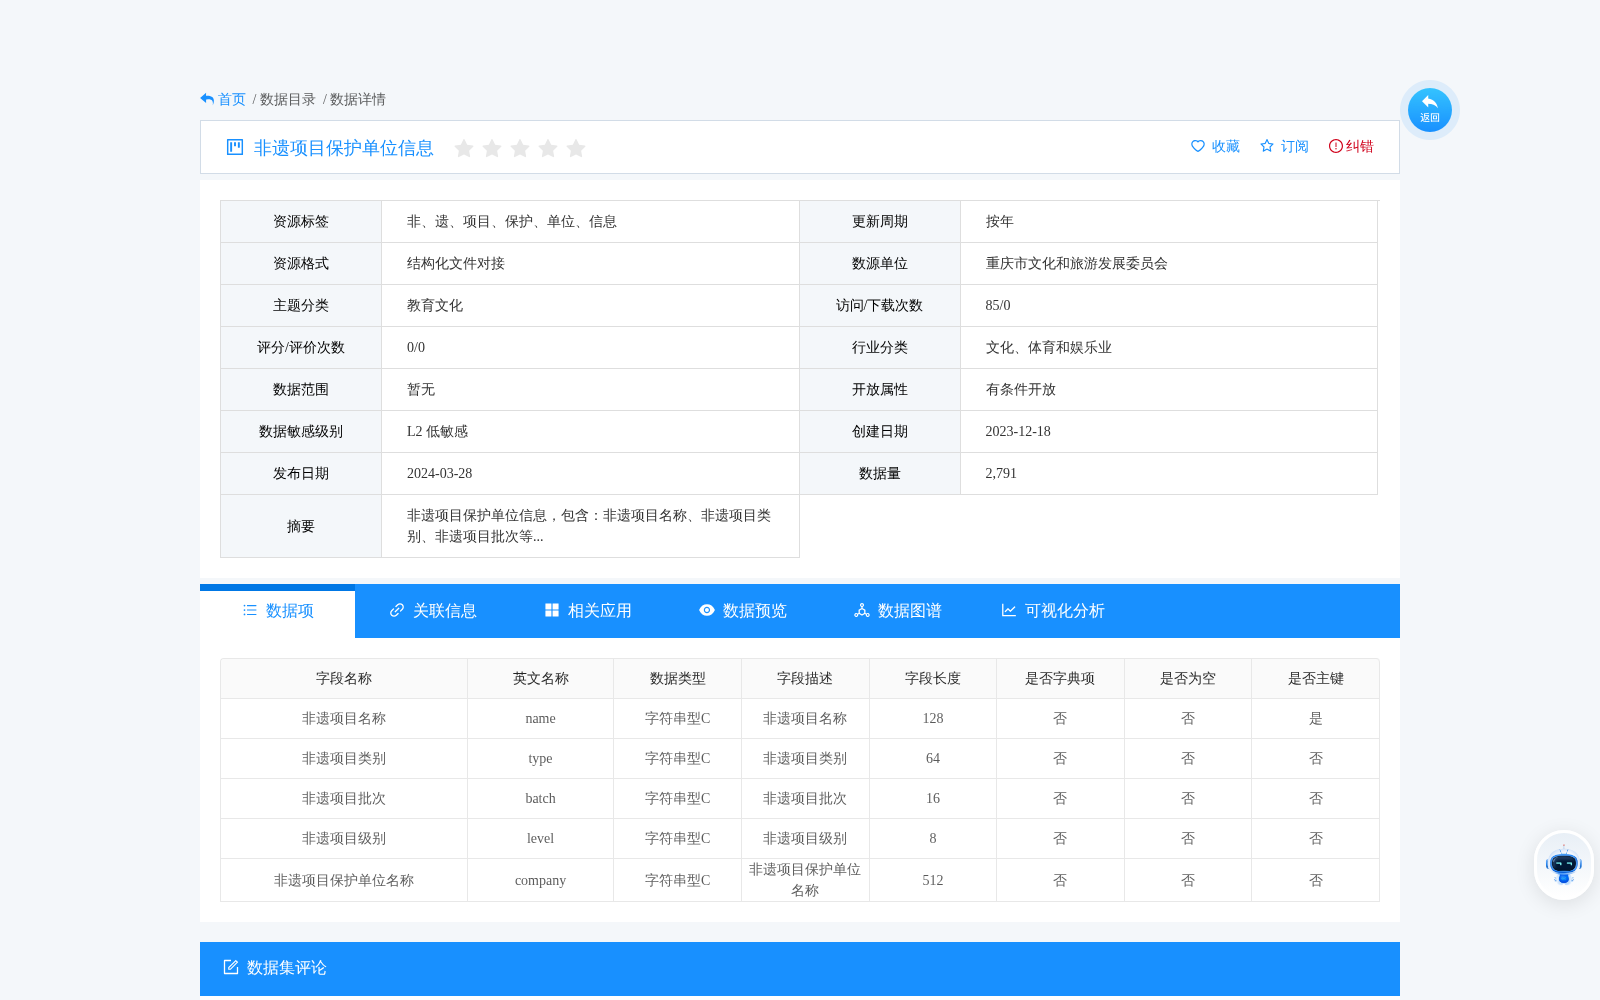Open the 数据预览 tab
Image resolution: width=1600 pixels, height=1000 pixels.
743,611
